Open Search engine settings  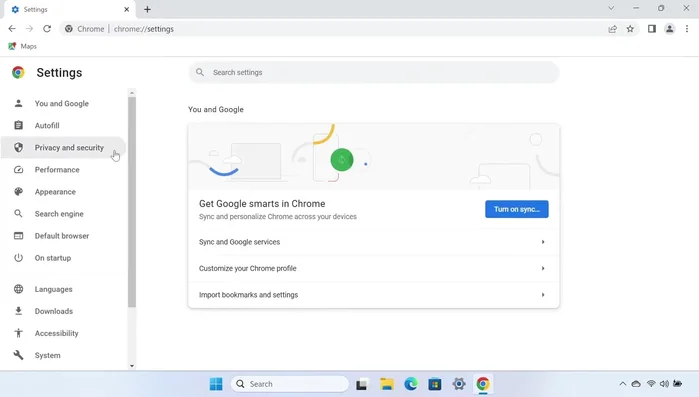(x=59, y=214)
